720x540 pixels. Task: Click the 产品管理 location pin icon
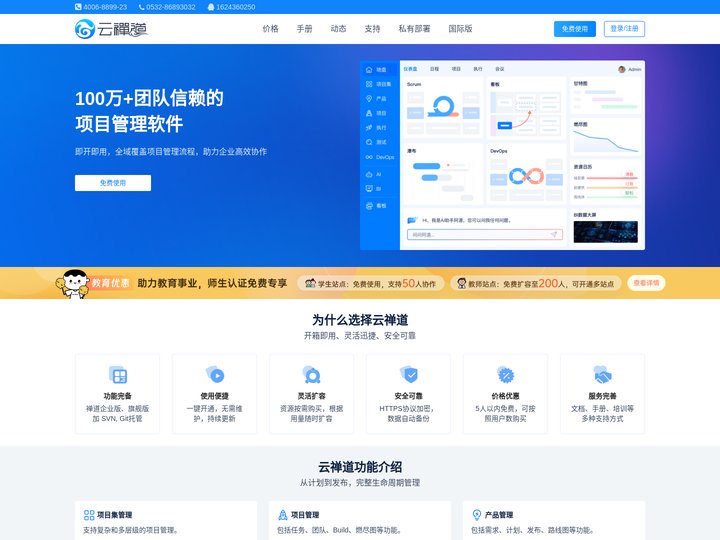pyautogui.click(x=477, y=515)
